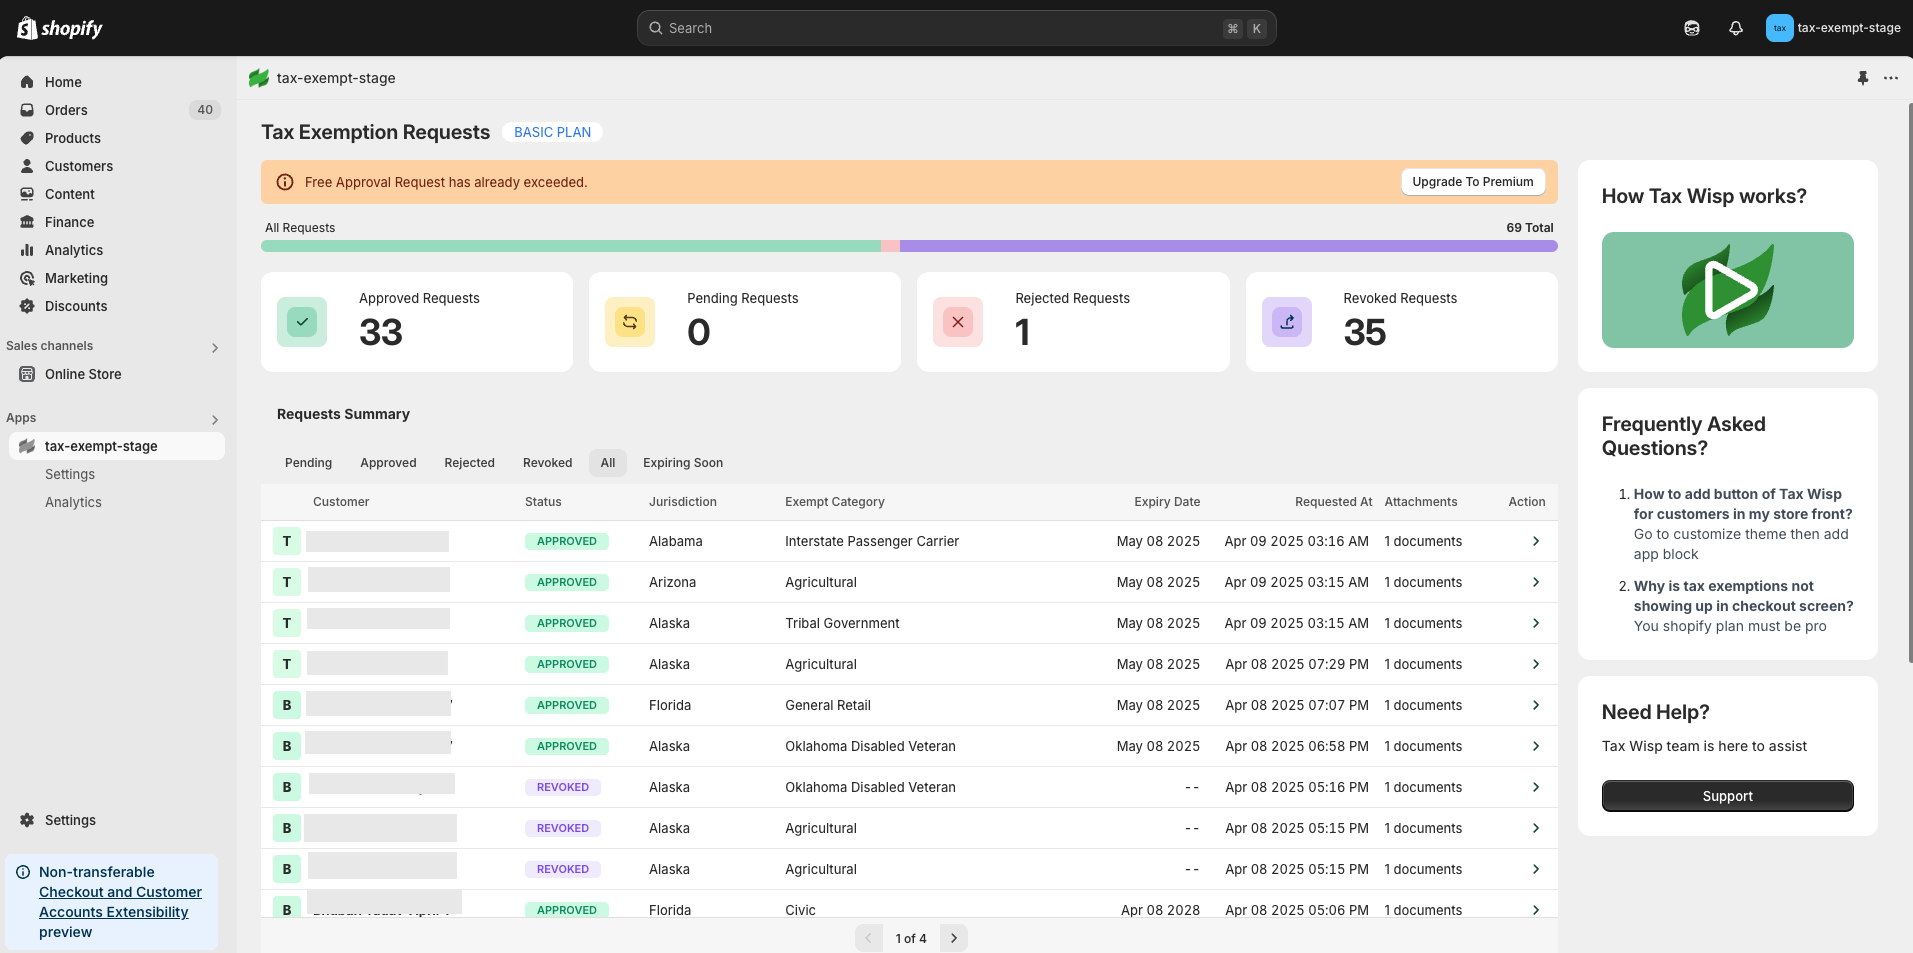Open tax-exempt-stage app Analytics
Viewport: 1913px width, 953px height.
click(x=73, y=502)
